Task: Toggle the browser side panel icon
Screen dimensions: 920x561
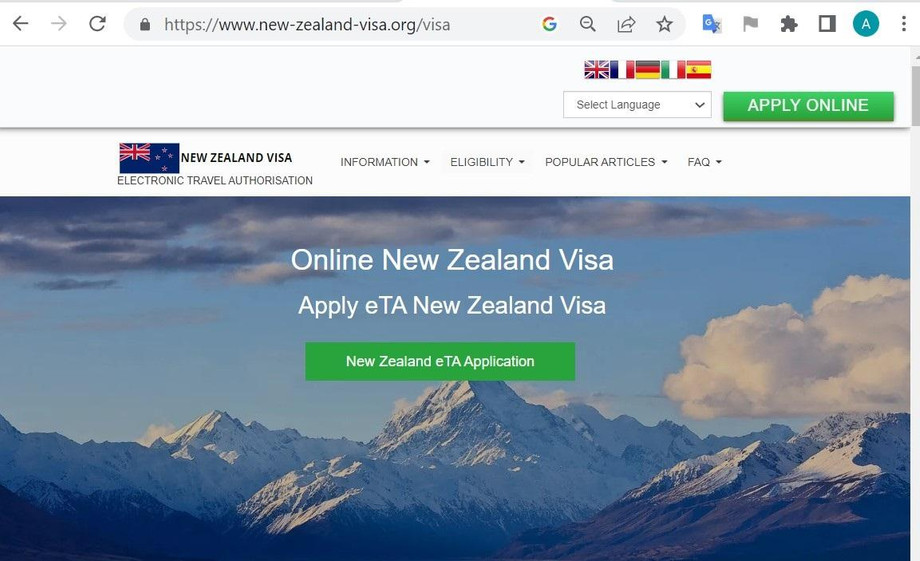Action: coord(827,24)
